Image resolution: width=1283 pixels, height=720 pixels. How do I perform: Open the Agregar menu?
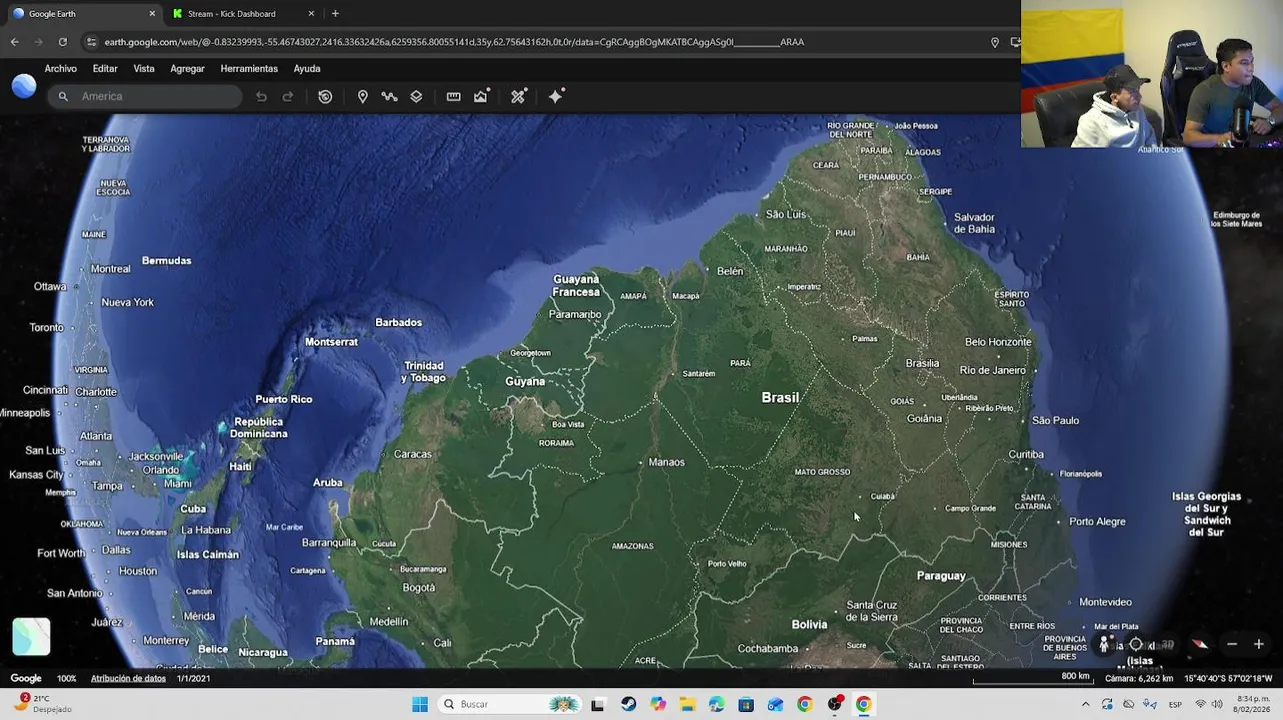click(x=187, y=69)
